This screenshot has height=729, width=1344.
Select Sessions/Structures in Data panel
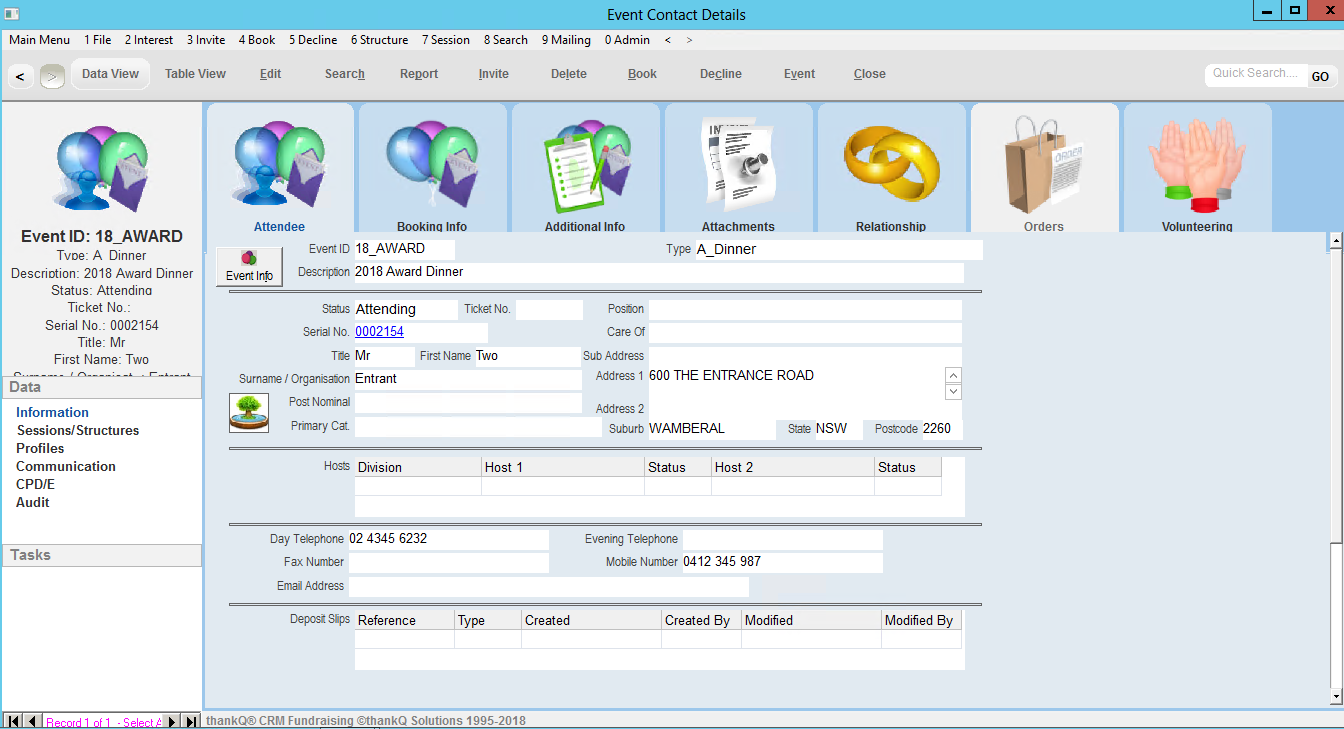(x=78, y=431)
